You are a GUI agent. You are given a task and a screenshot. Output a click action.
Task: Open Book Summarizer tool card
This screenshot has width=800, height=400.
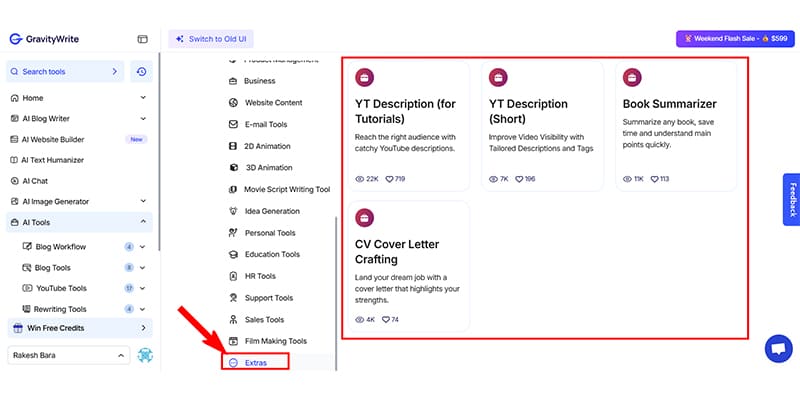point(677,126)
